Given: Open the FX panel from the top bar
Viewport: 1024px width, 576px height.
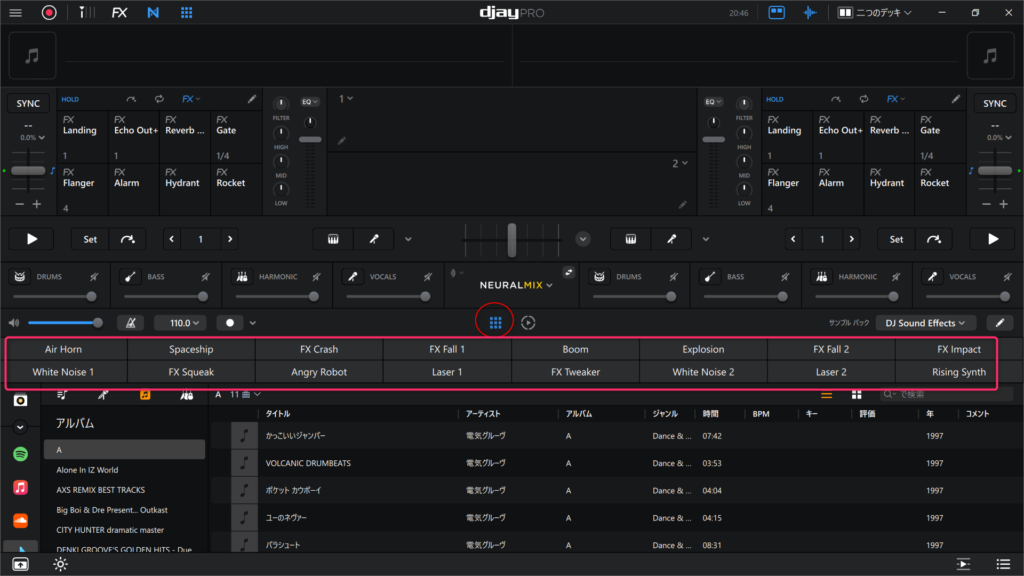Looking at the screenshot, I should pos(119,13).
